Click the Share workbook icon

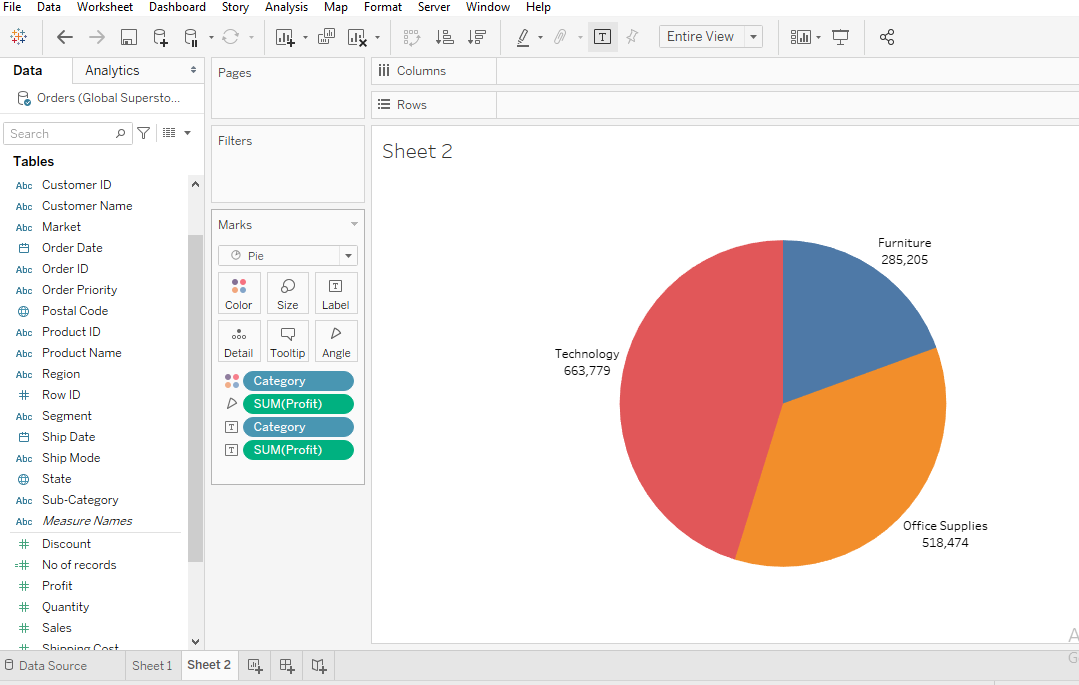tap(887, 37)
